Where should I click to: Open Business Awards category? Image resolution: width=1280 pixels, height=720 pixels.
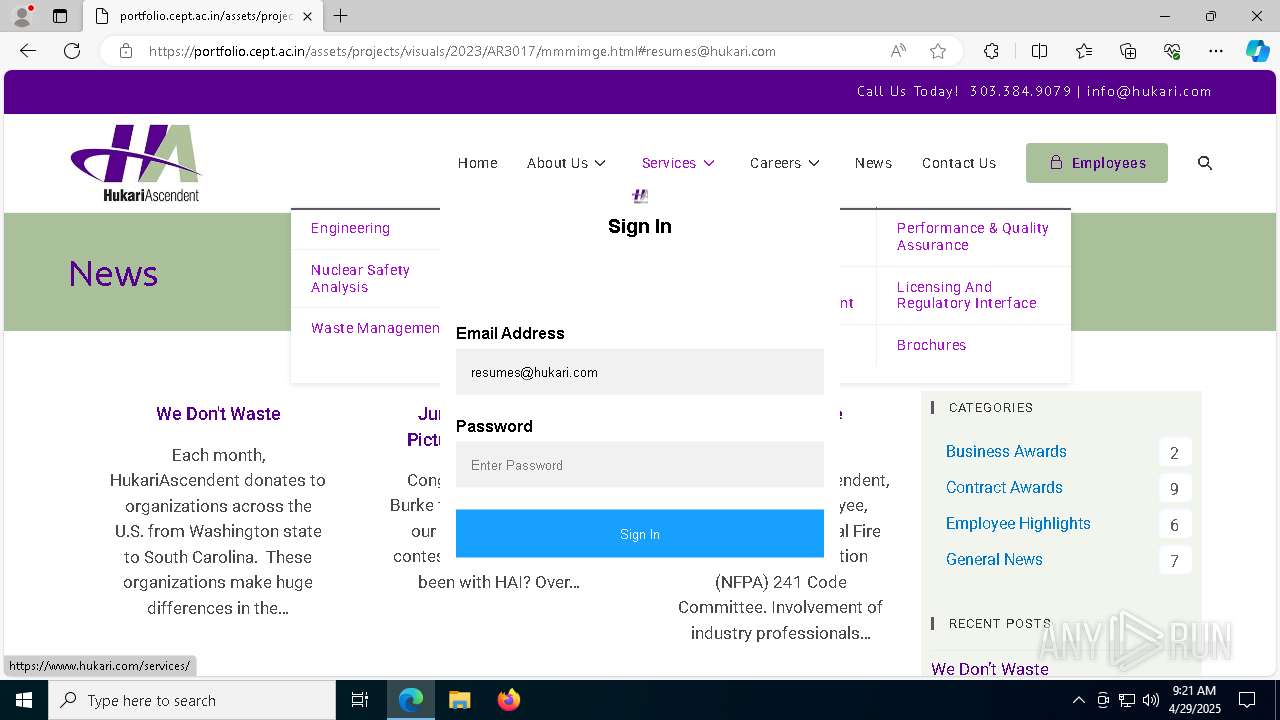pos(1006,451)
